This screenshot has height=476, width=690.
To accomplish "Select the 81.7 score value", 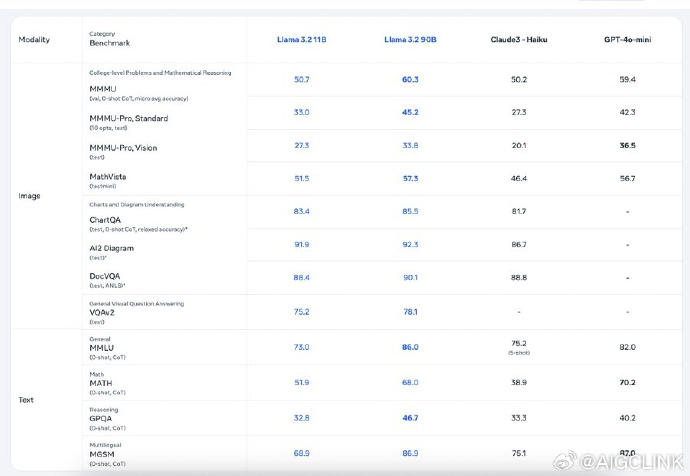I will click(x=519, y=211).
